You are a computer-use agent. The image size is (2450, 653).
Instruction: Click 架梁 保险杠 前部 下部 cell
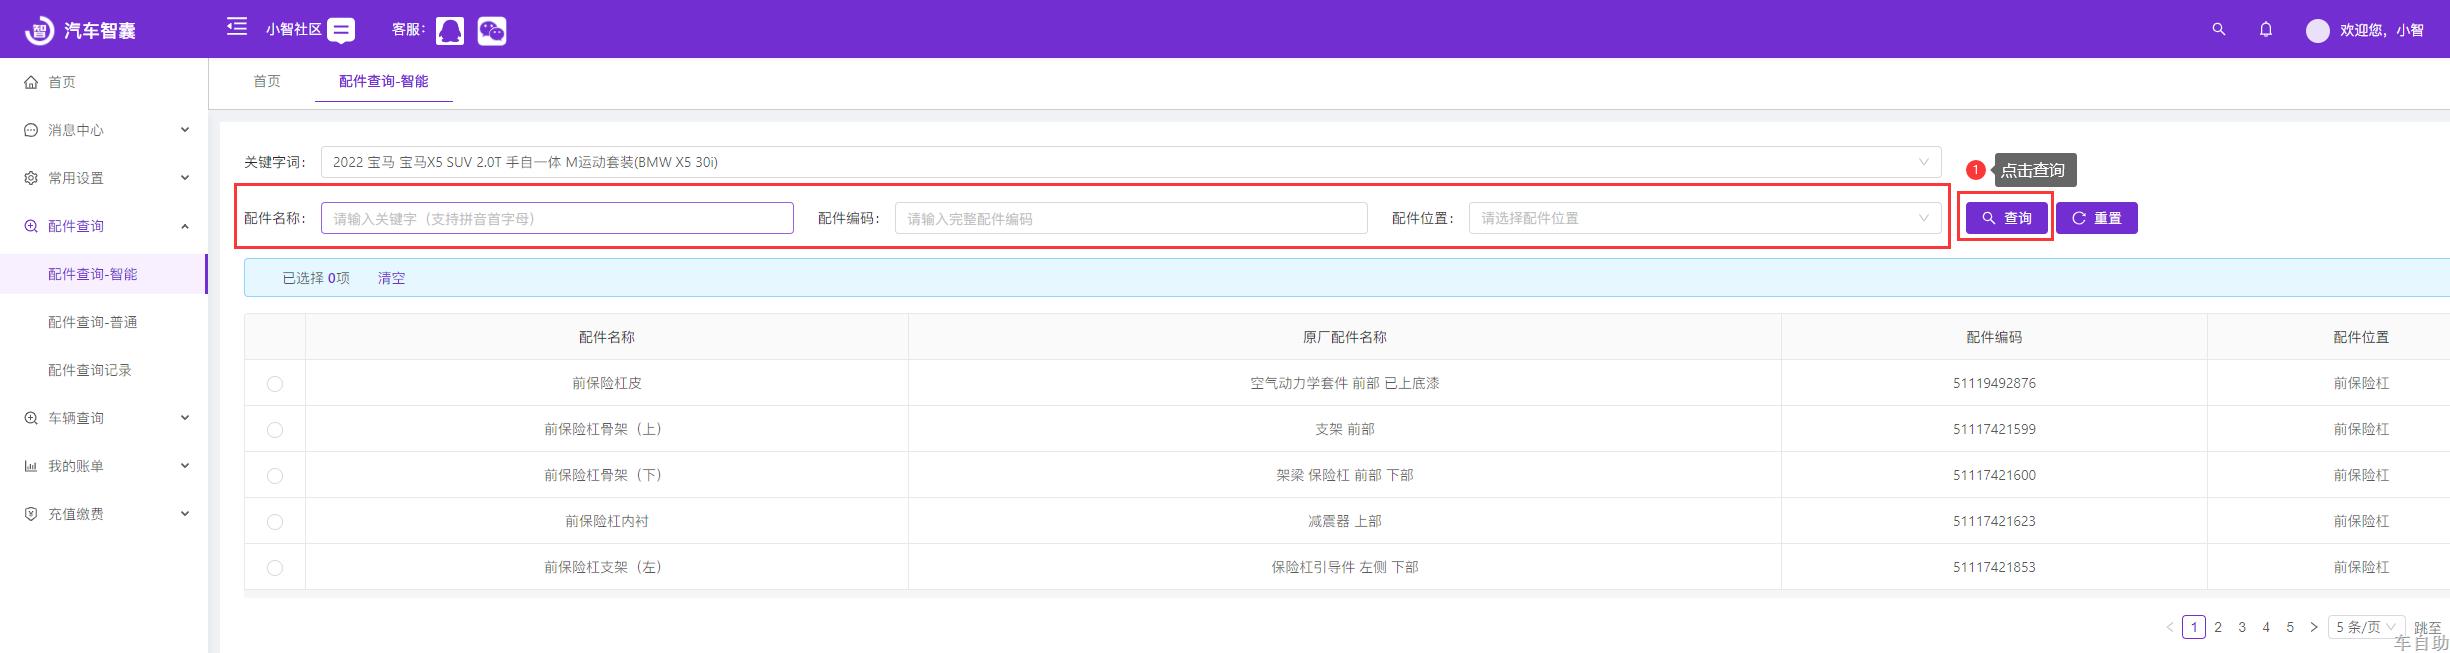pos(1344,475)
